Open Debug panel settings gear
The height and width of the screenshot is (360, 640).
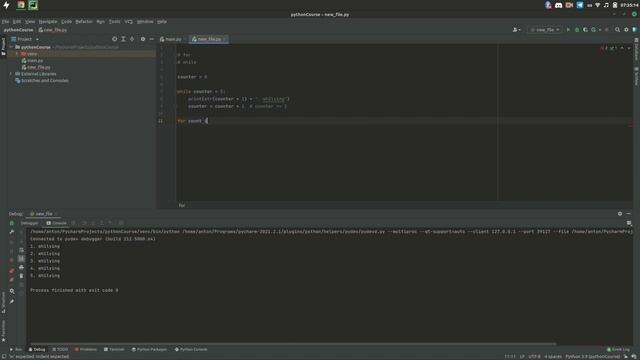point(620,214)
